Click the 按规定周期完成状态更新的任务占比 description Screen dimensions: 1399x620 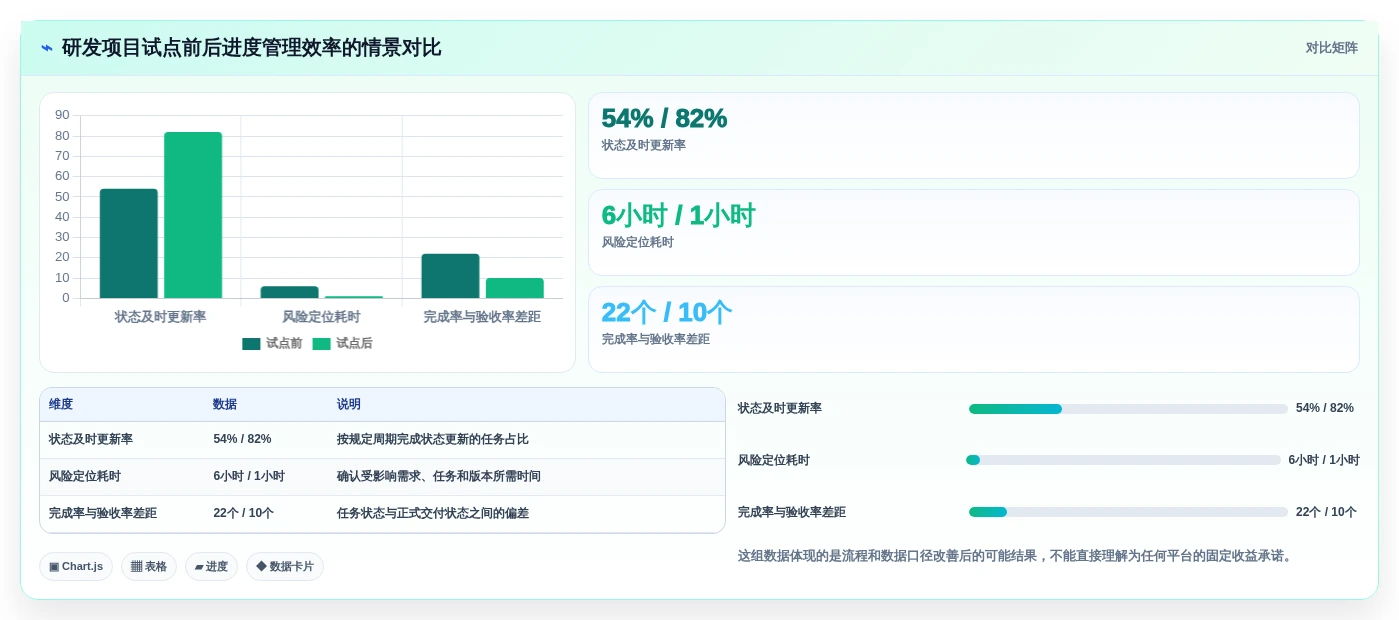click(433, 439)
